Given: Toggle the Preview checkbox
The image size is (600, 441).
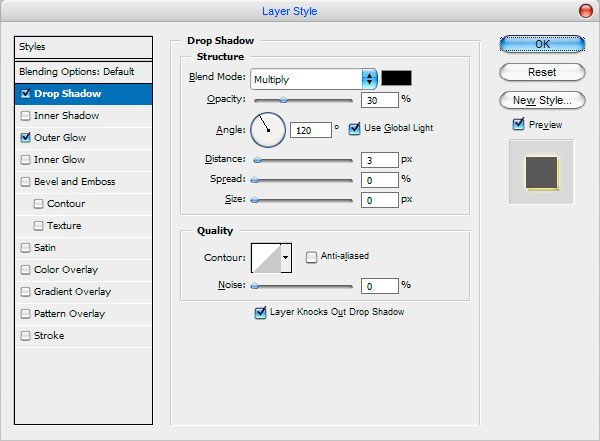Looking at the screenshot, I should 518,124.
